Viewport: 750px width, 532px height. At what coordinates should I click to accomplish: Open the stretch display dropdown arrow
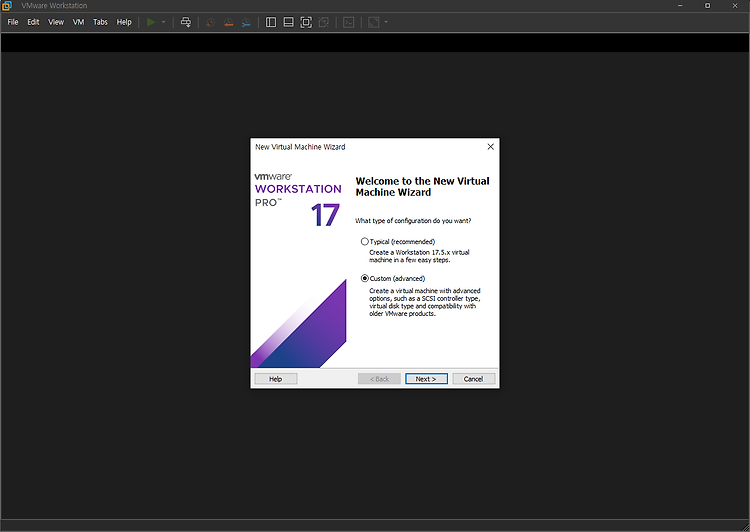(x=386, y=22)
